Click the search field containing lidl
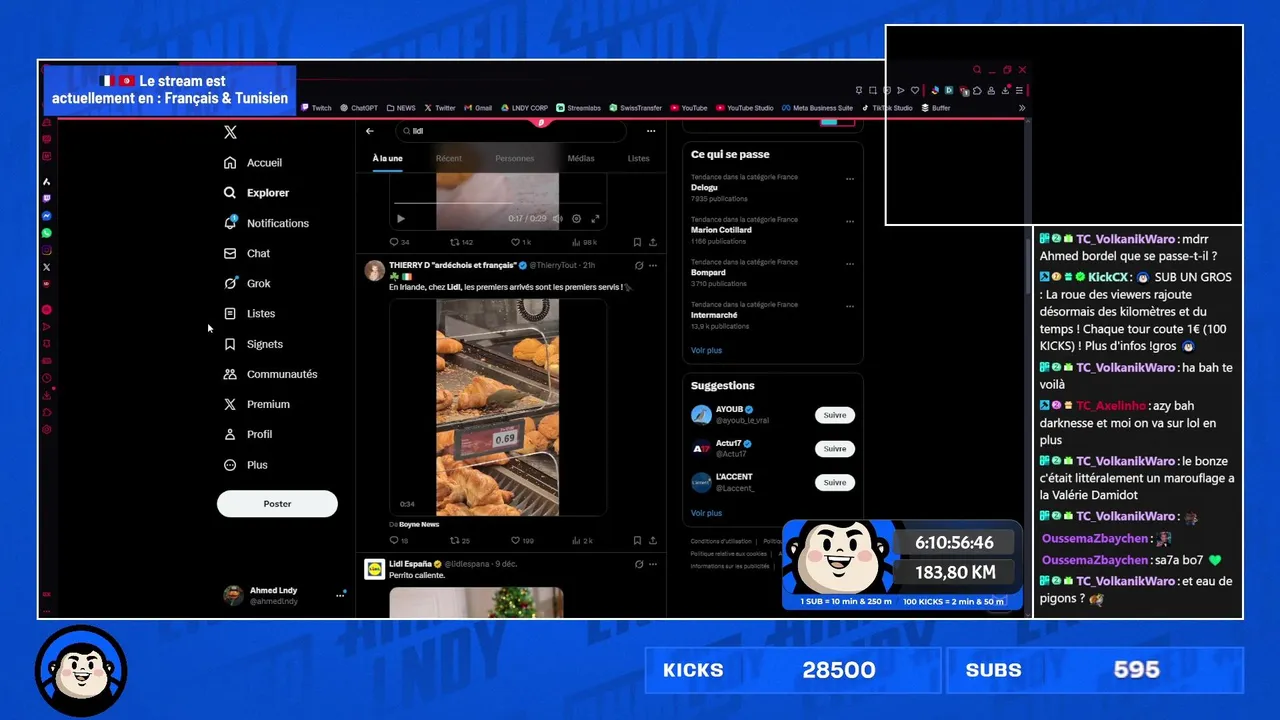This screenshot has height=720, width=1280. [x=512, y=131]
